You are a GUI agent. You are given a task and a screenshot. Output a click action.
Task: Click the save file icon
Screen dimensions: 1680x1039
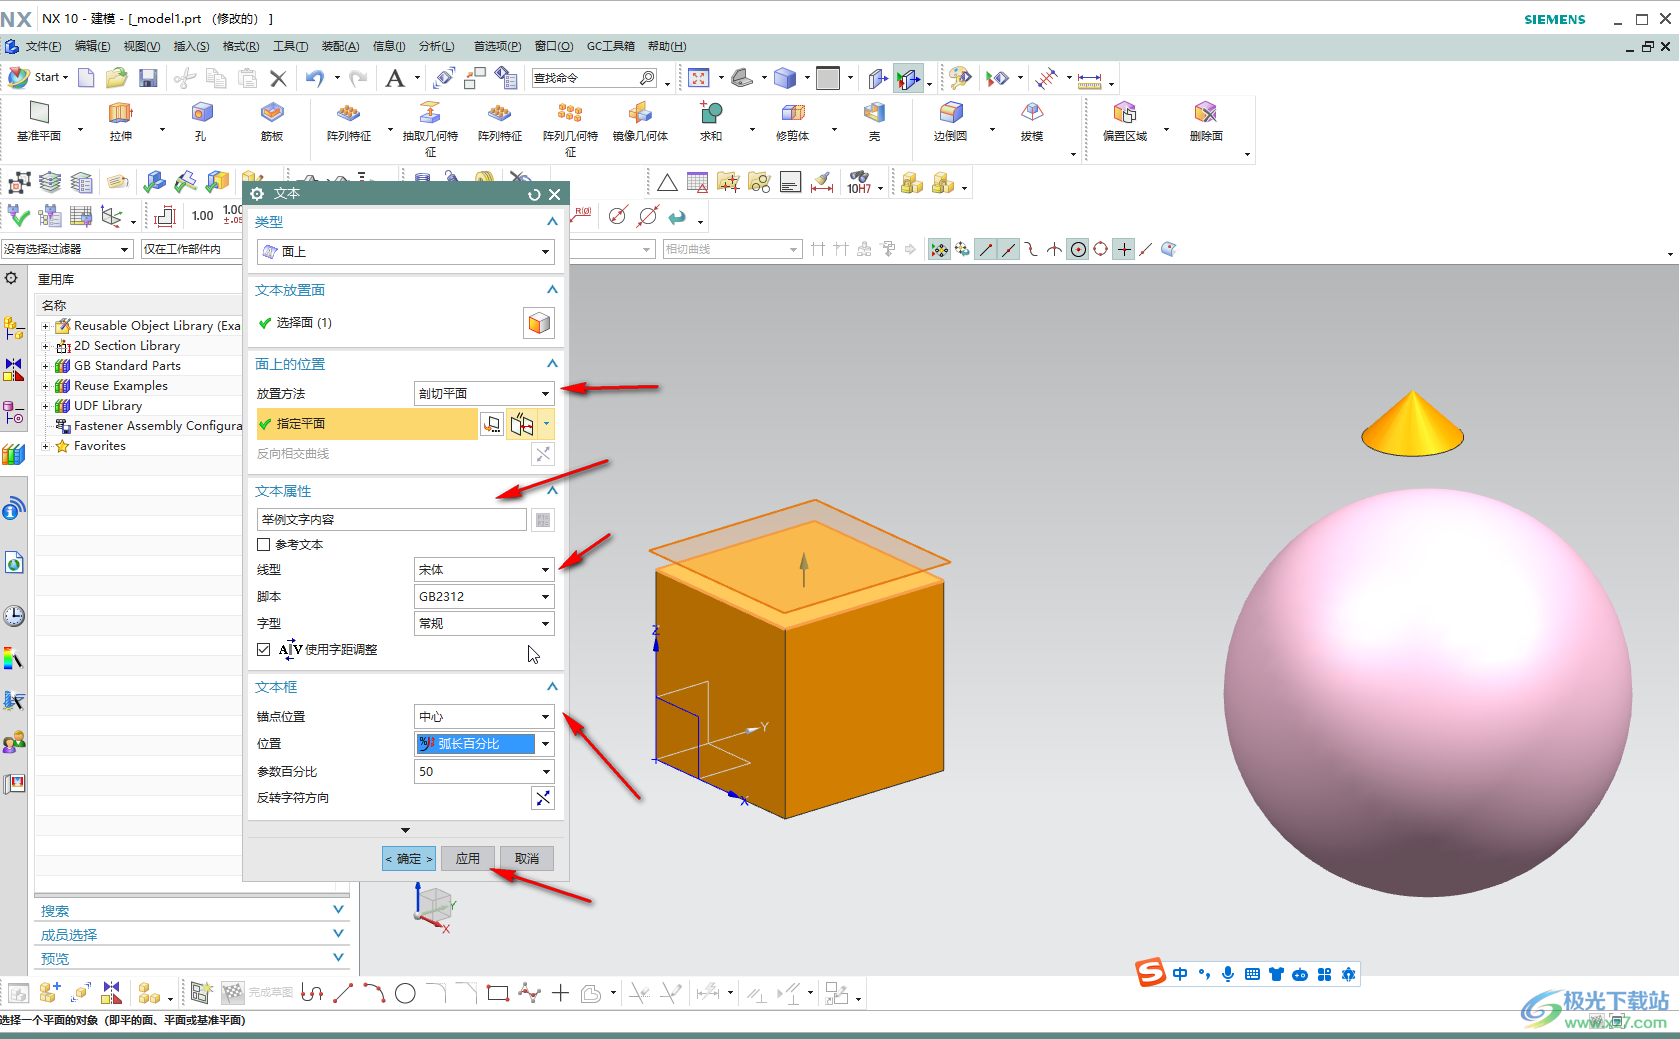click(x=148, y=78)
